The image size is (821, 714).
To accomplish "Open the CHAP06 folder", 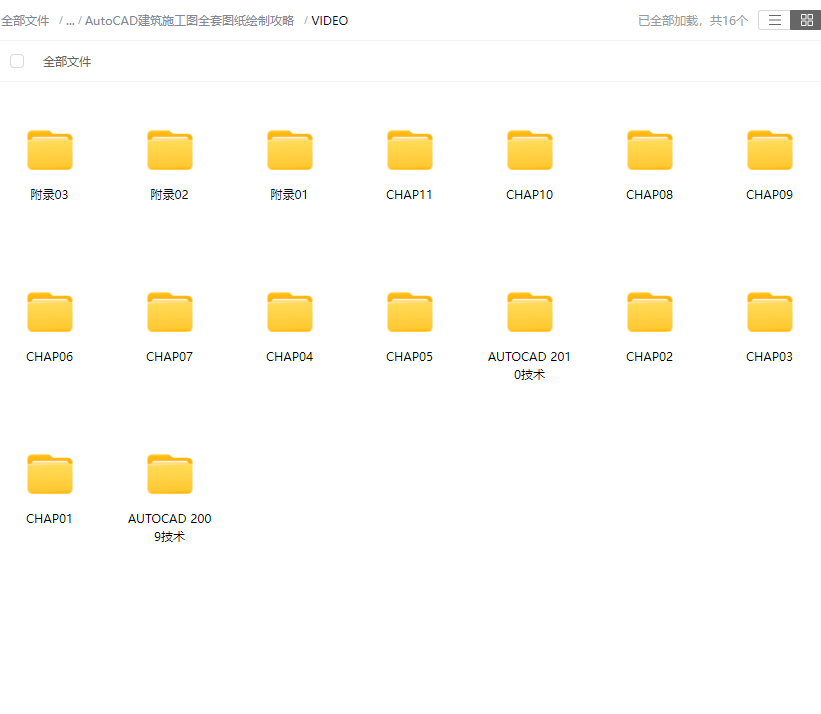I will pyautogui.click(x=49, y=312).
